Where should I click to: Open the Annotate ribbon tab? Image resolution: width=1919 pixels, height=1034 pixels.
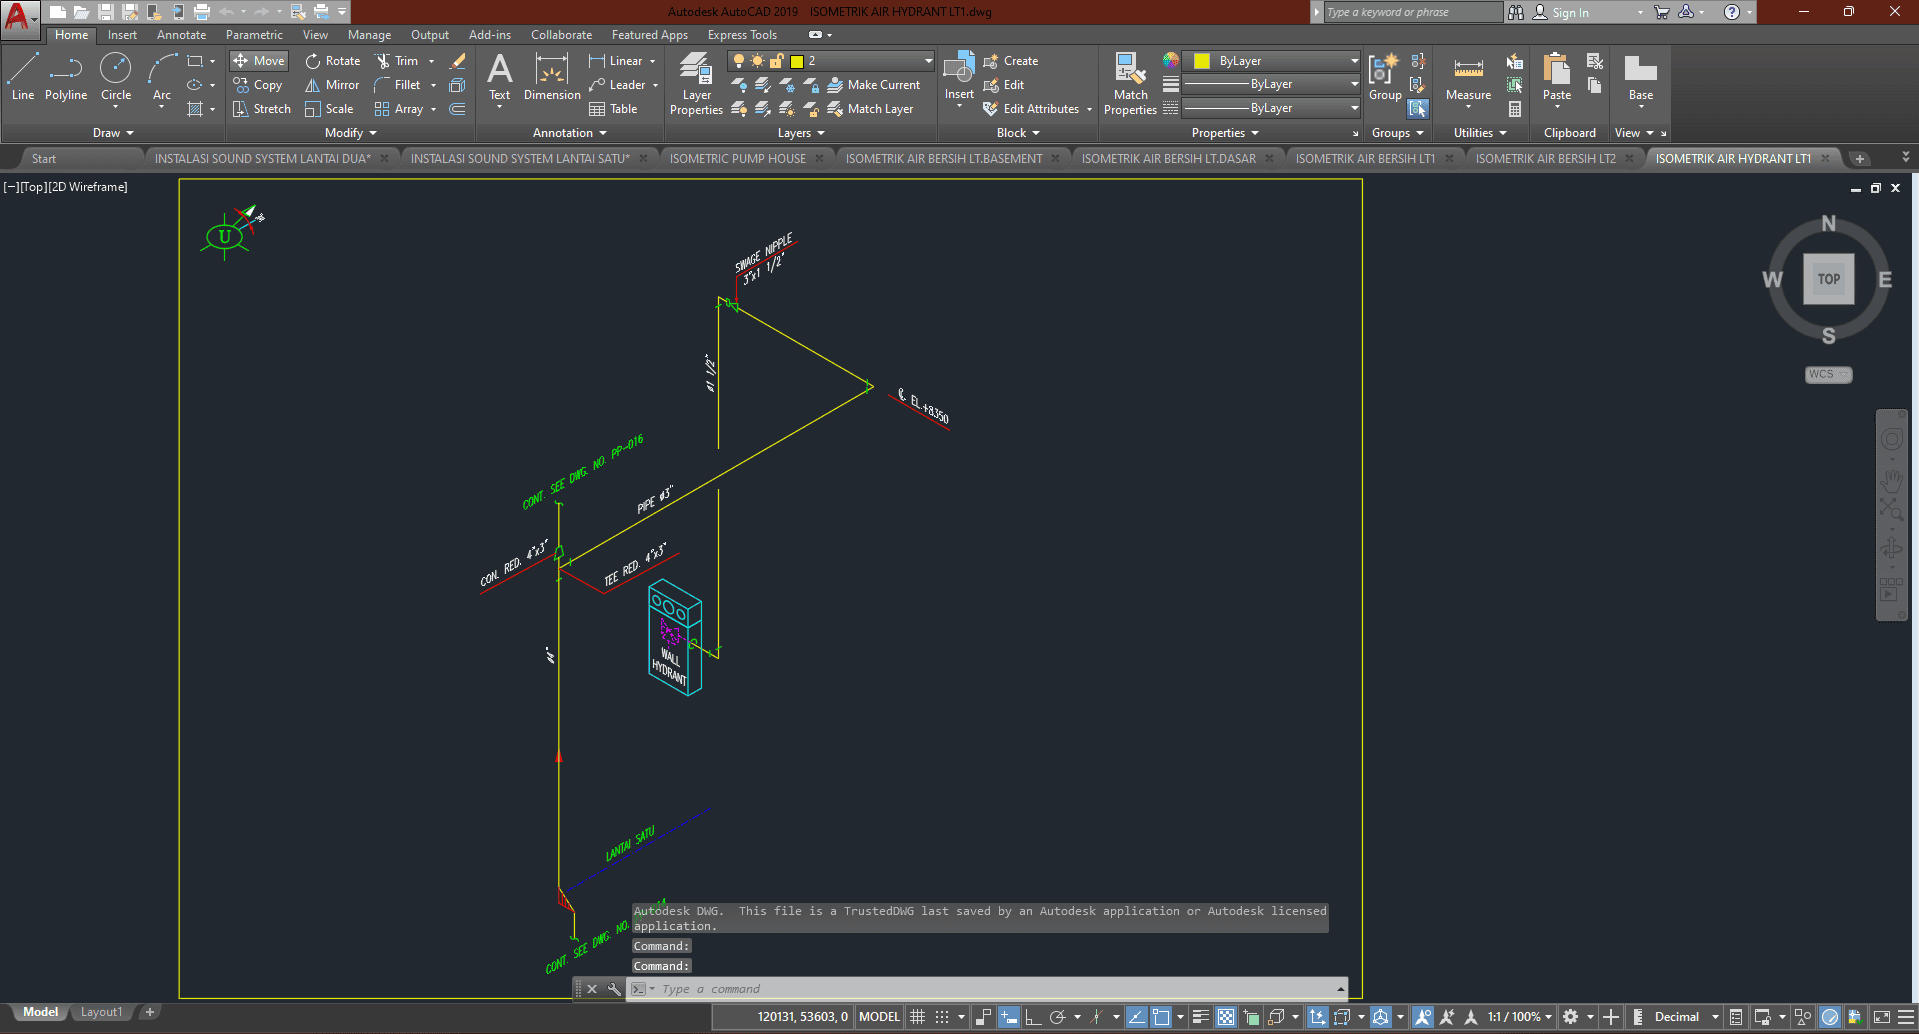[x=181, y=35]
